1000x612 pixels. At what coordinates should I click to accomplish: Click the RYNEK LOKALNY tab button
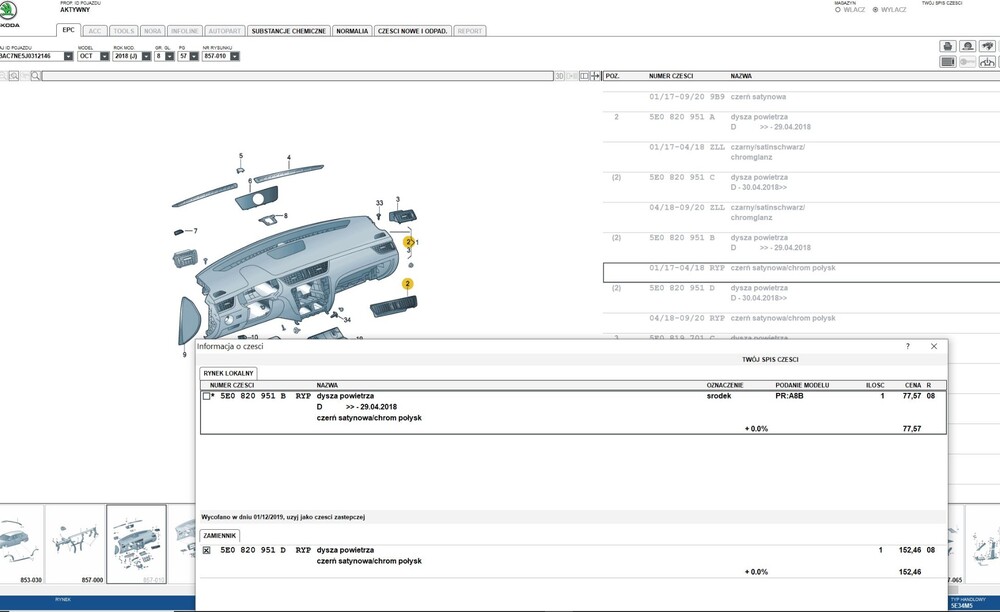click(229, 373)
